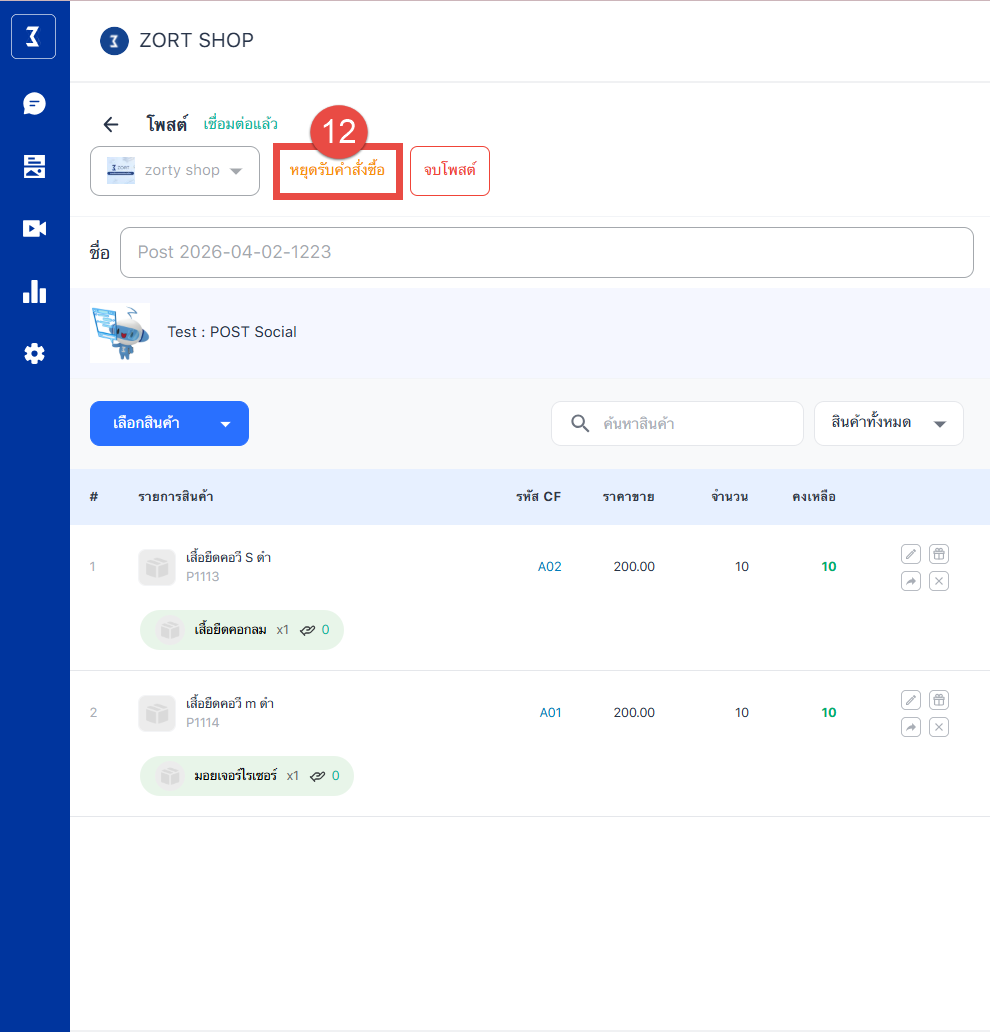Open the เลือกสินค้า dropdown button
Screen dimensions: 990x1032
(x=169, y=423)
